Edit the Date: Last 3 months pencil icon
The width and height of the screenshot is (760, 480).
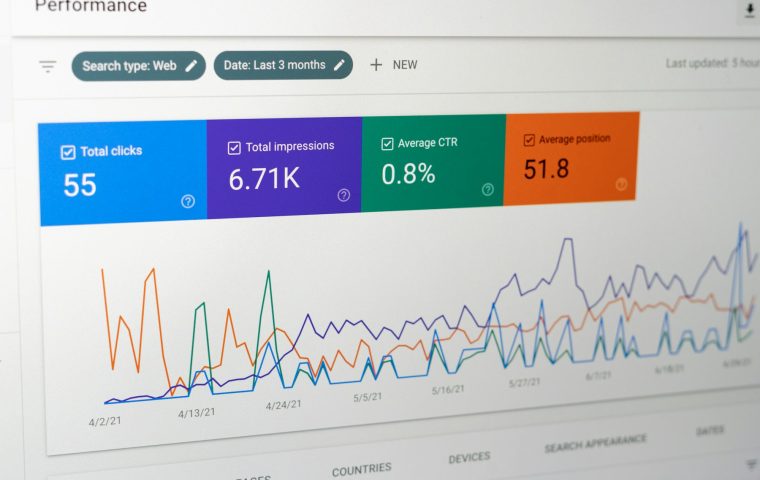(339, 64)
